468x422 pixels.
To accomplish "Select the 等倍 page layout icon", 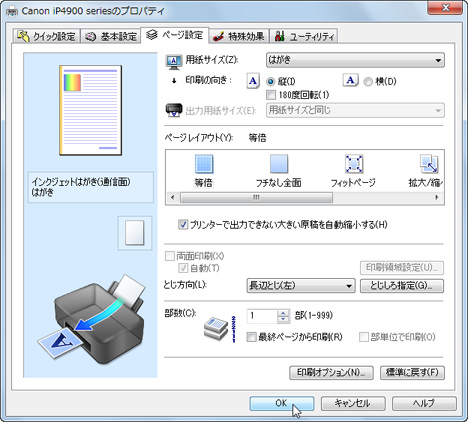I will [x=204, y=164].
